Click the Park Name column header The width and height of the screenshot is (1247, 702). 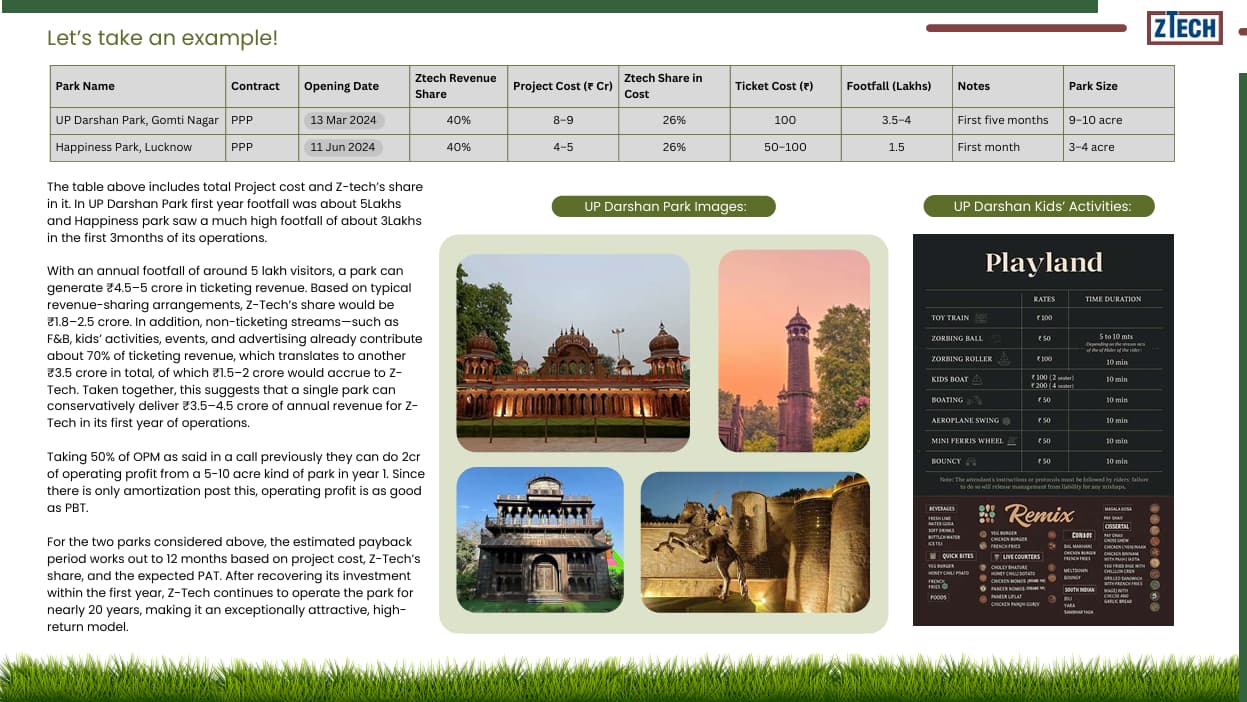(85, 86)
